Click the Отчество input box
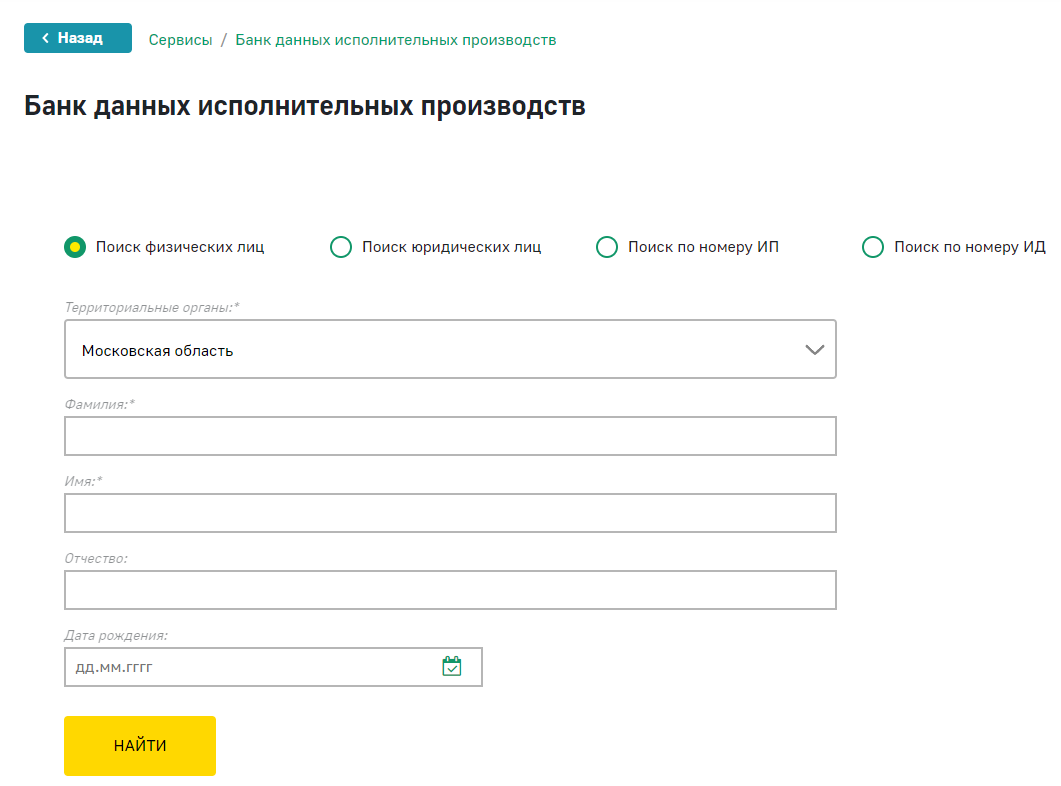The height and width of the screenshot is (786, 1061). pos(450,589)
